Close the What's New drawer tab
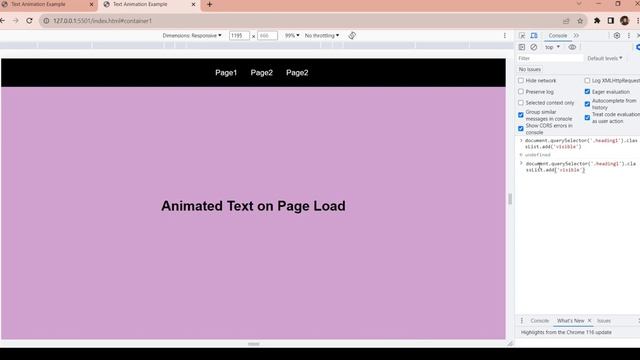This screenshot has height=360, width=640. (589, 321)
